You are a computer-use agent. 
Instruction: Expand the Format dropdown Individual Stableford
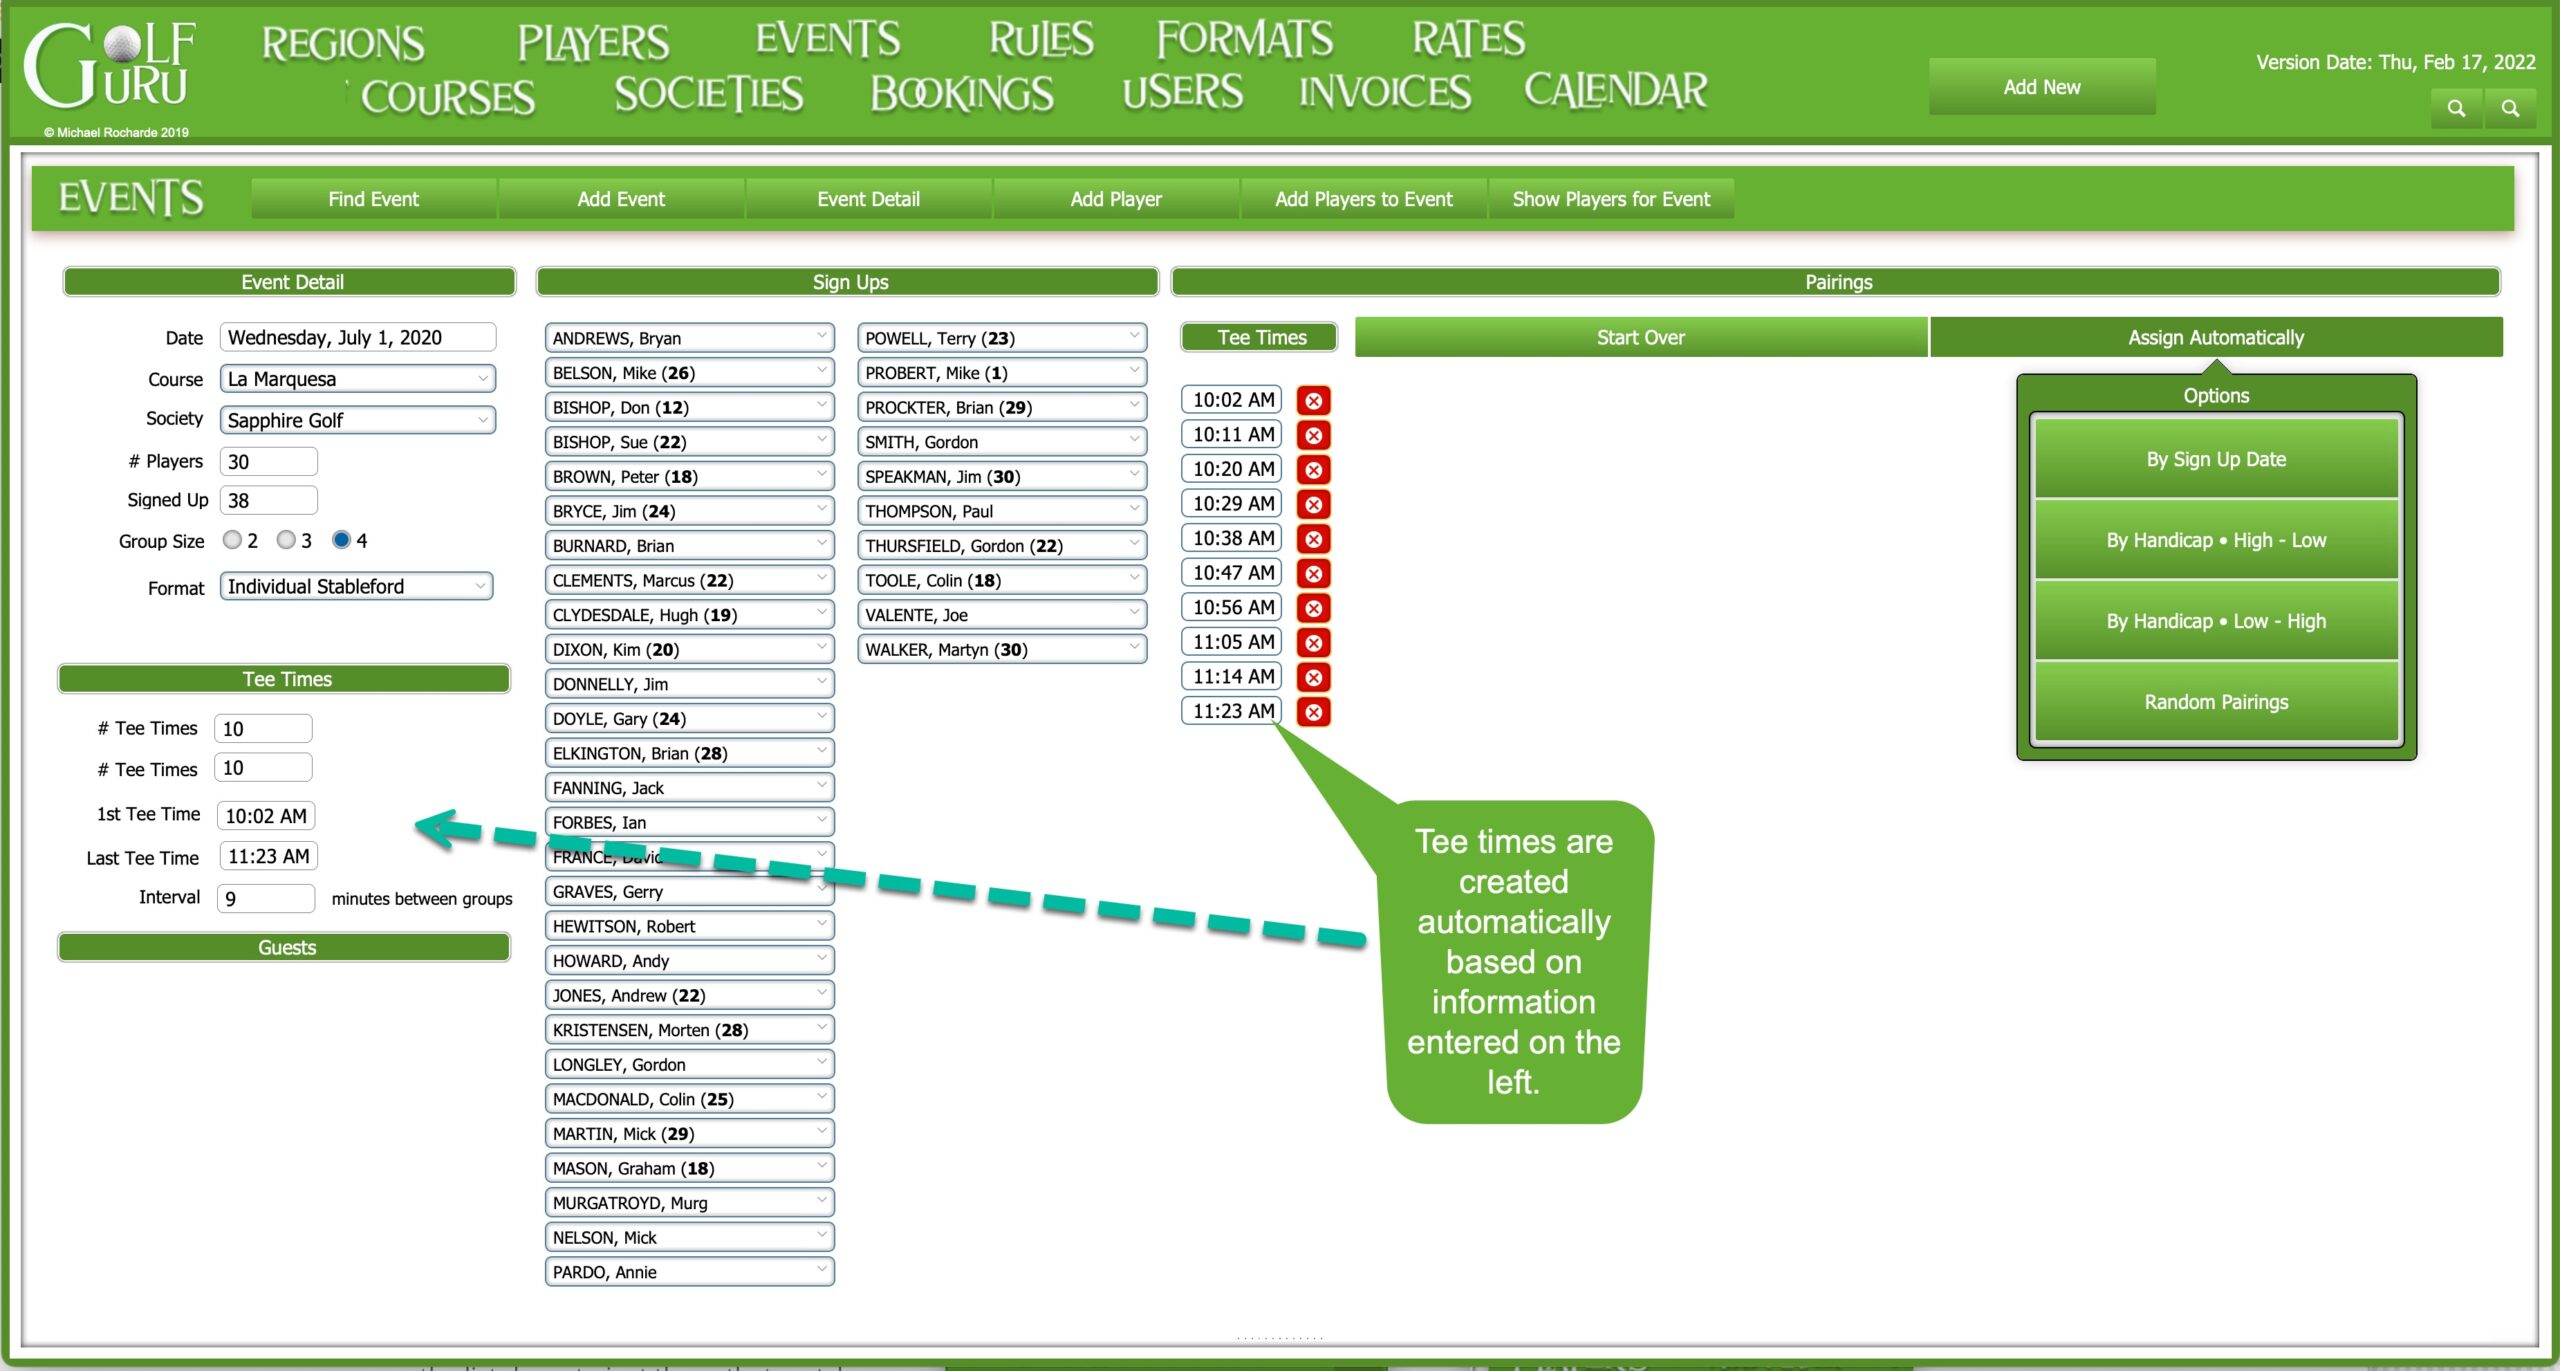click(x=357, y=587)
